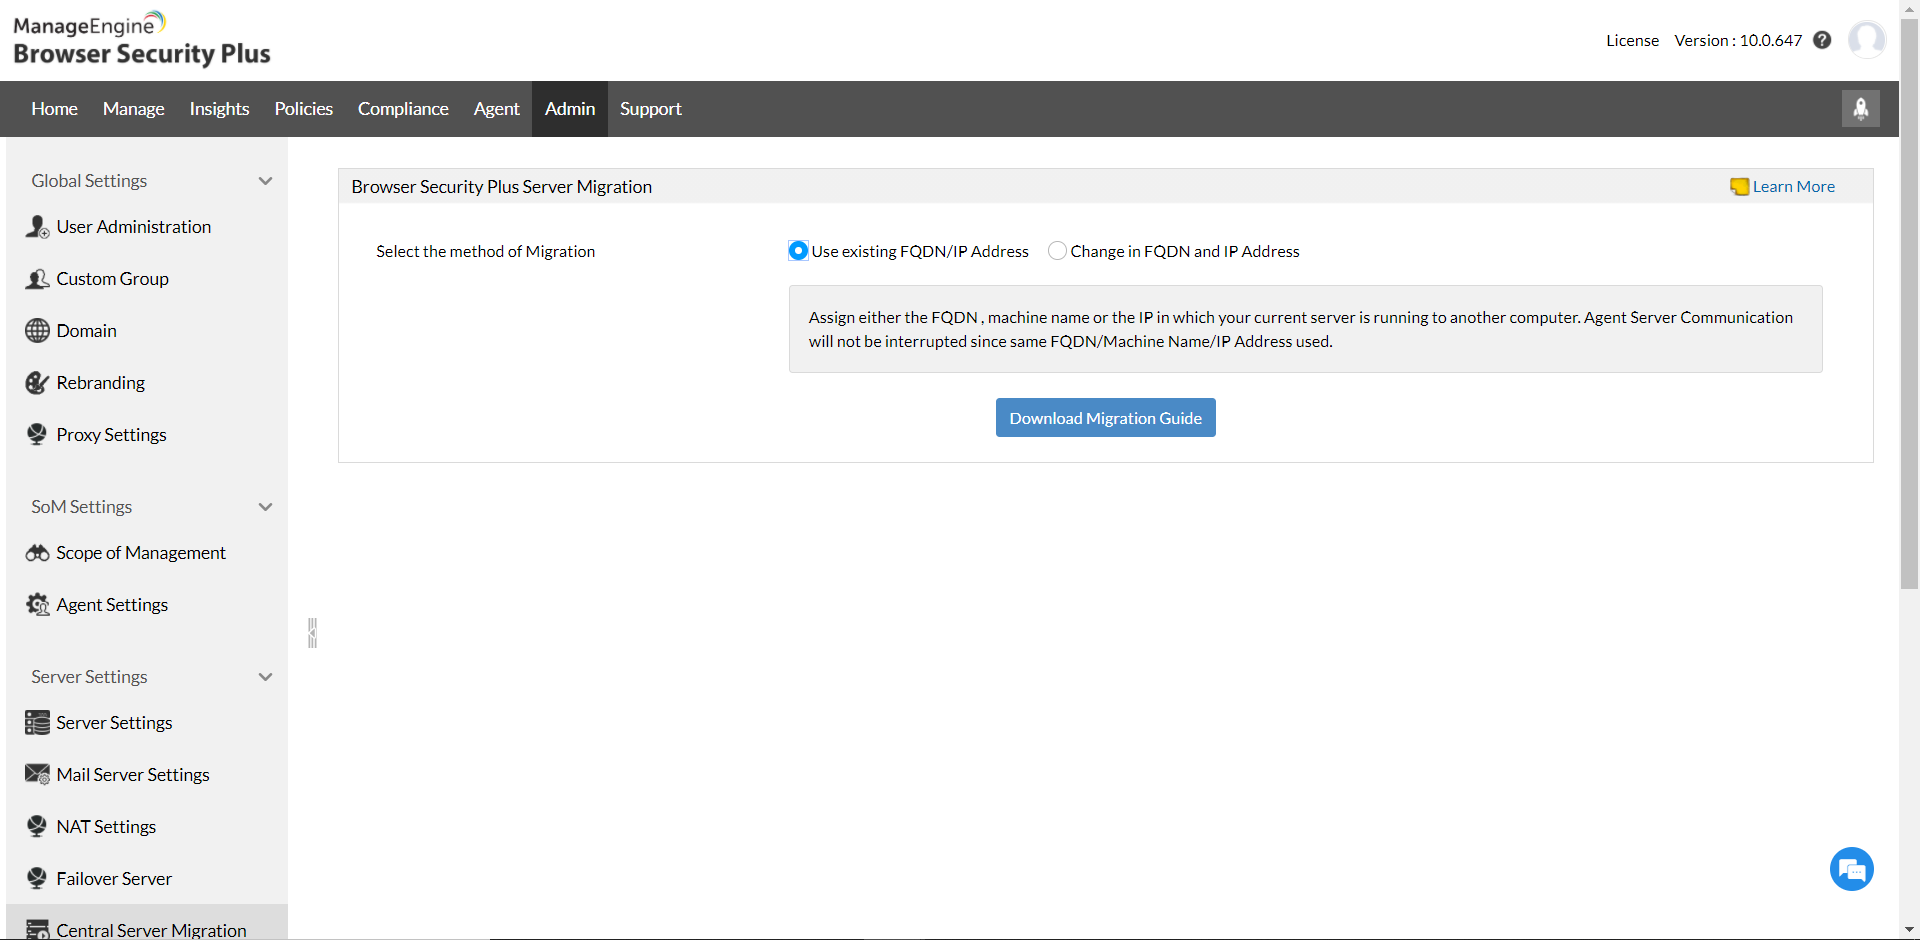Open the Learn More link
The width and height of the screenshot is (1920, 940).
point(1794,187)
